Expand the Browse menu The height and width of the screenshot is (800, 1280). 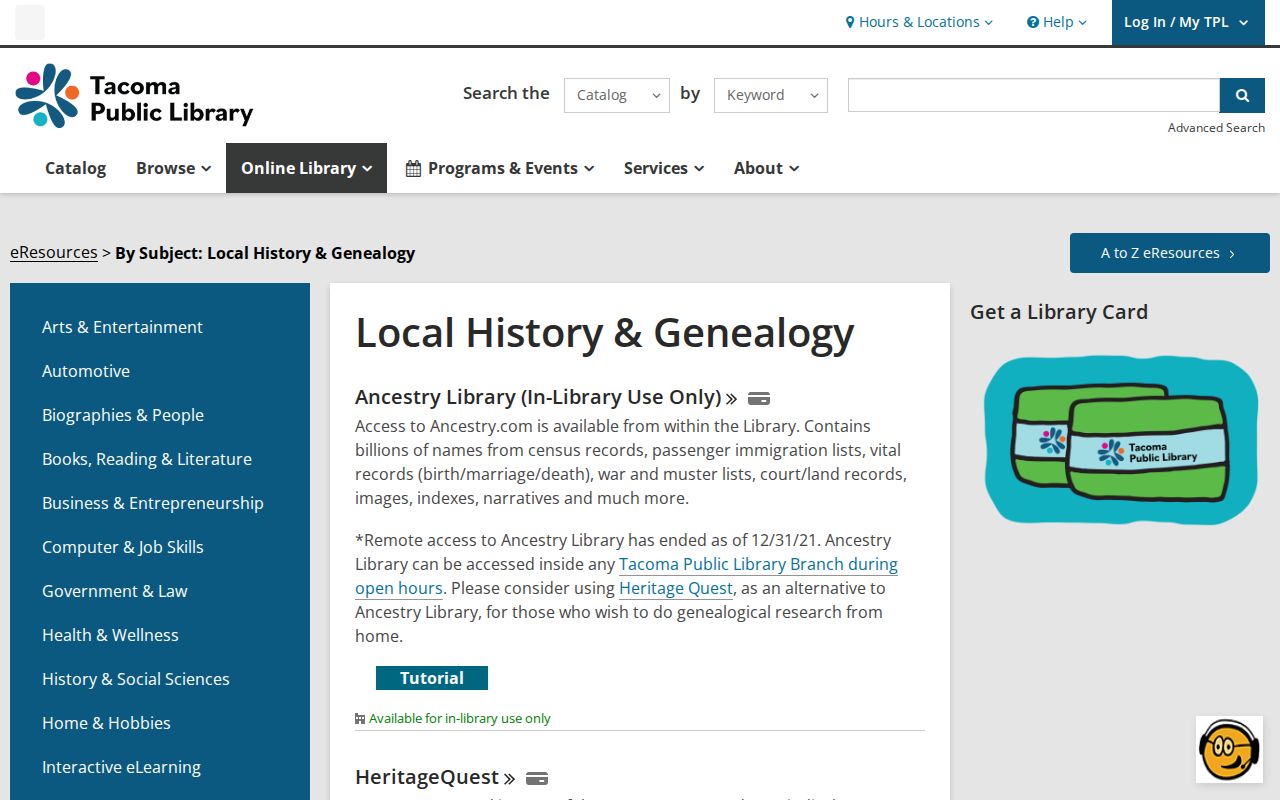pos(174,168)
